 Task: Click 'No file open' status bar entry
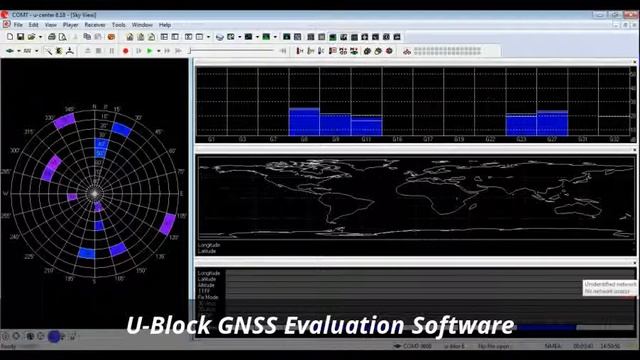point(493,346)
